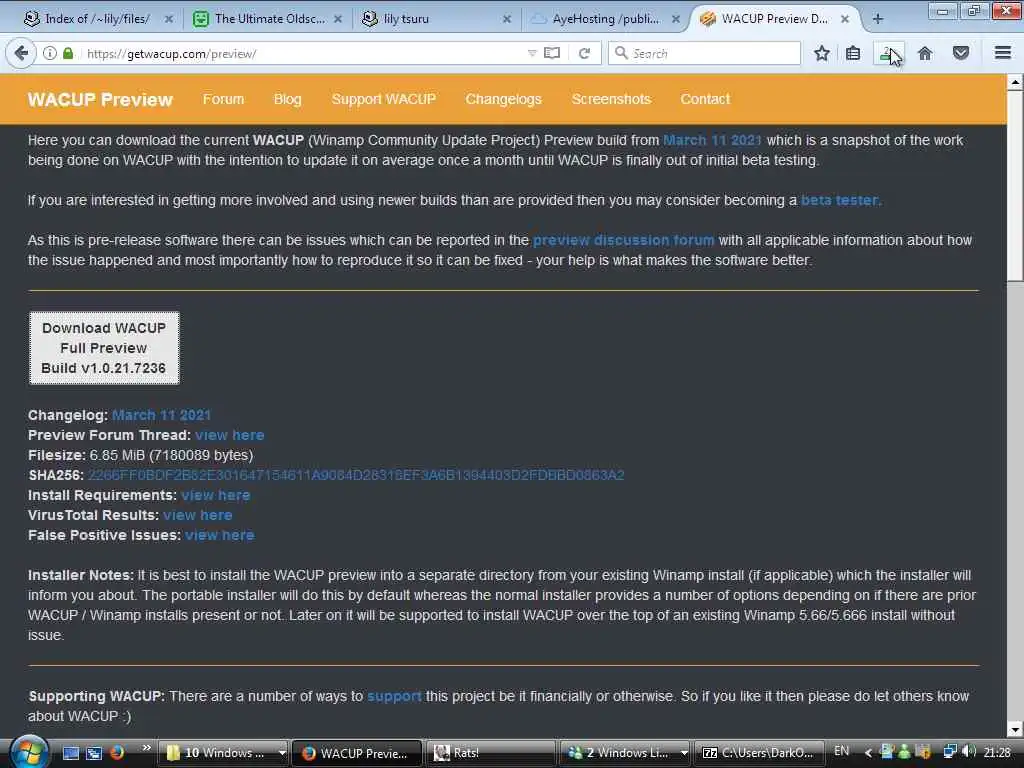Close the 'The Ultimate Oldsc...' tab
The height and width of the screenshot is (768, 1024).
[x=338, y=19]
